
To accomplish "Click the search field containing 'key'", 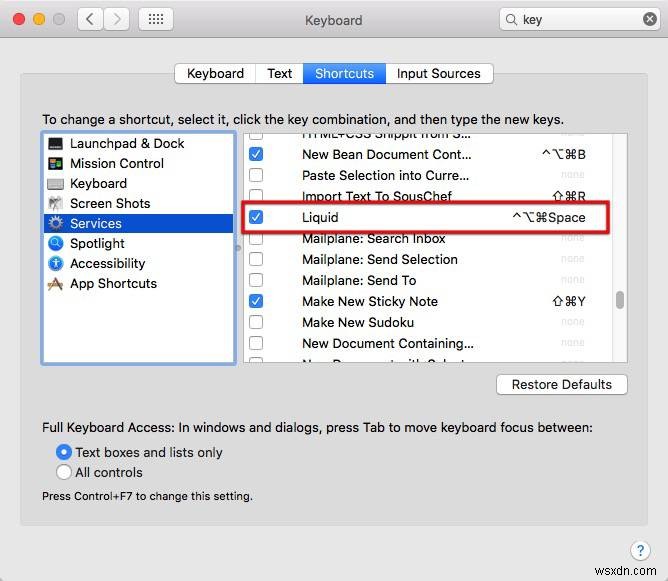I will 580,20.
